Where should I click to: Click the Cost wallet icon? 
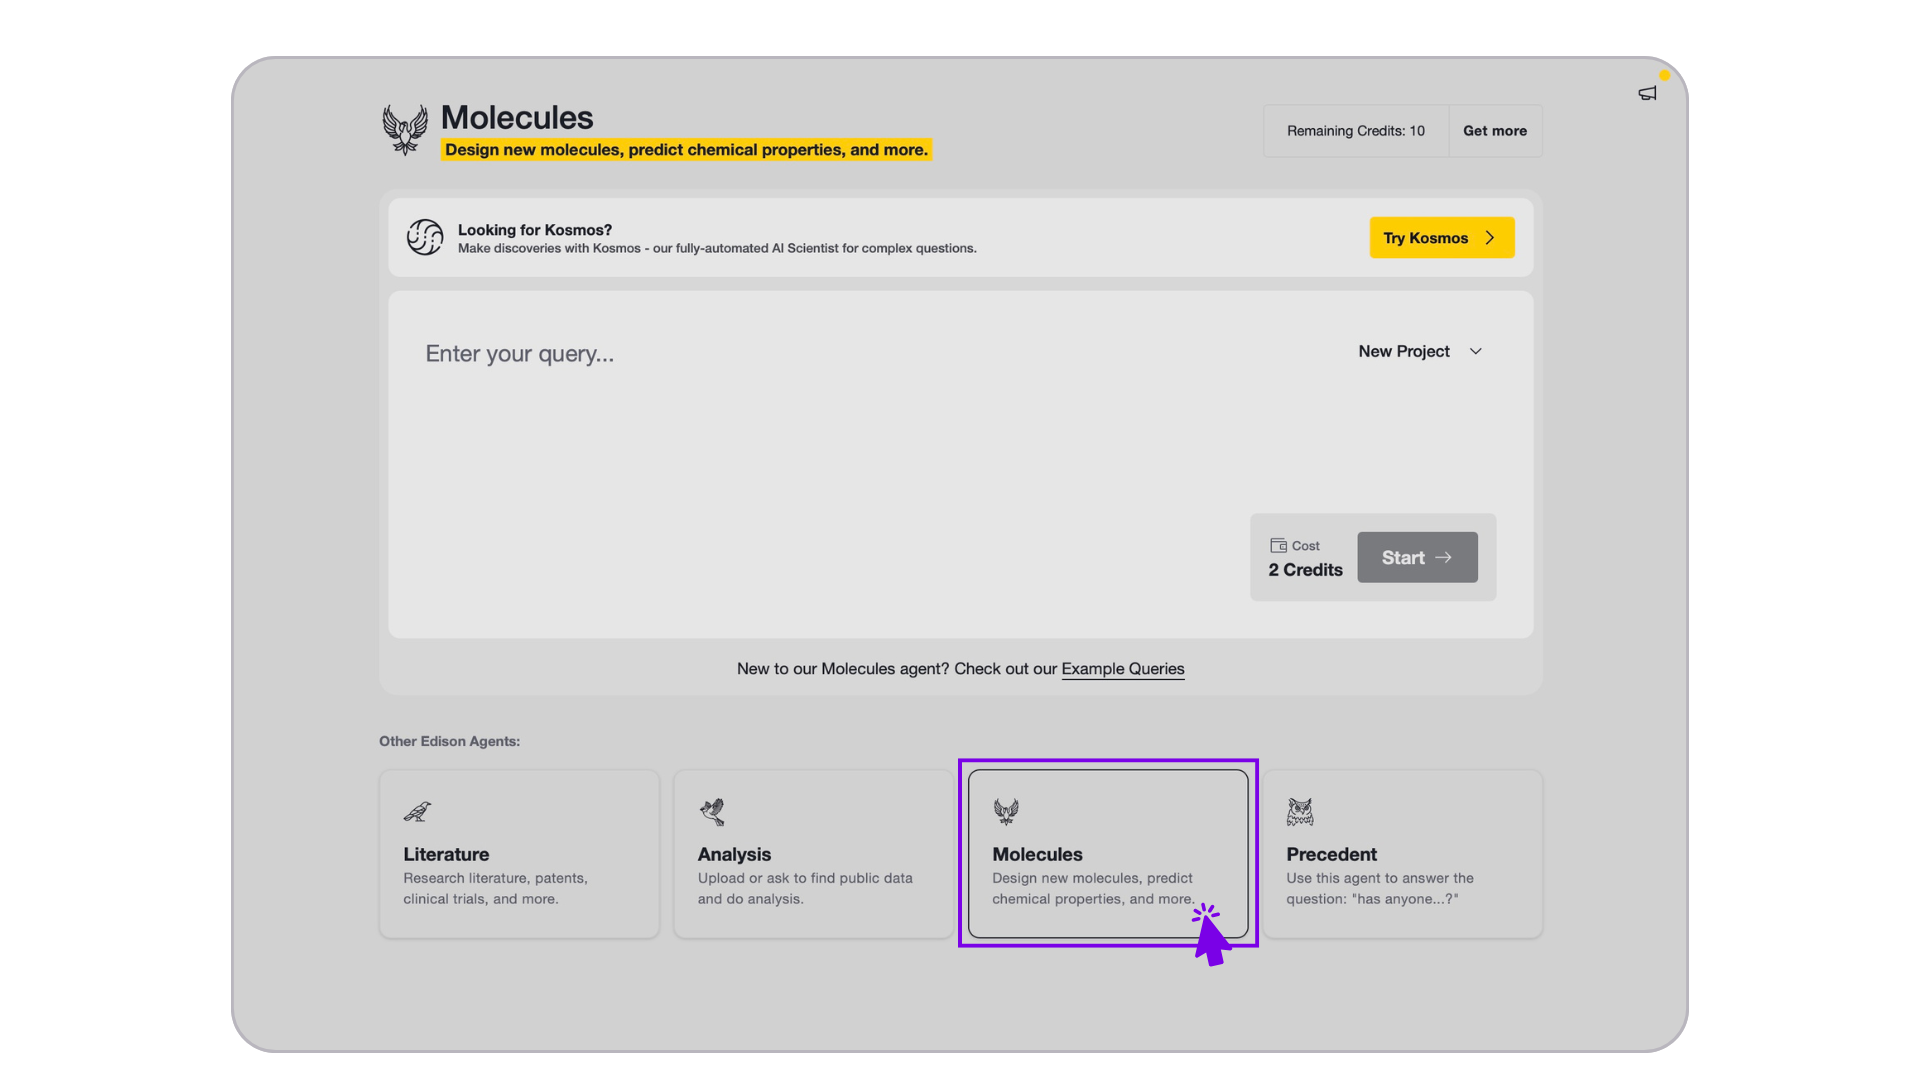[1278, 545]
